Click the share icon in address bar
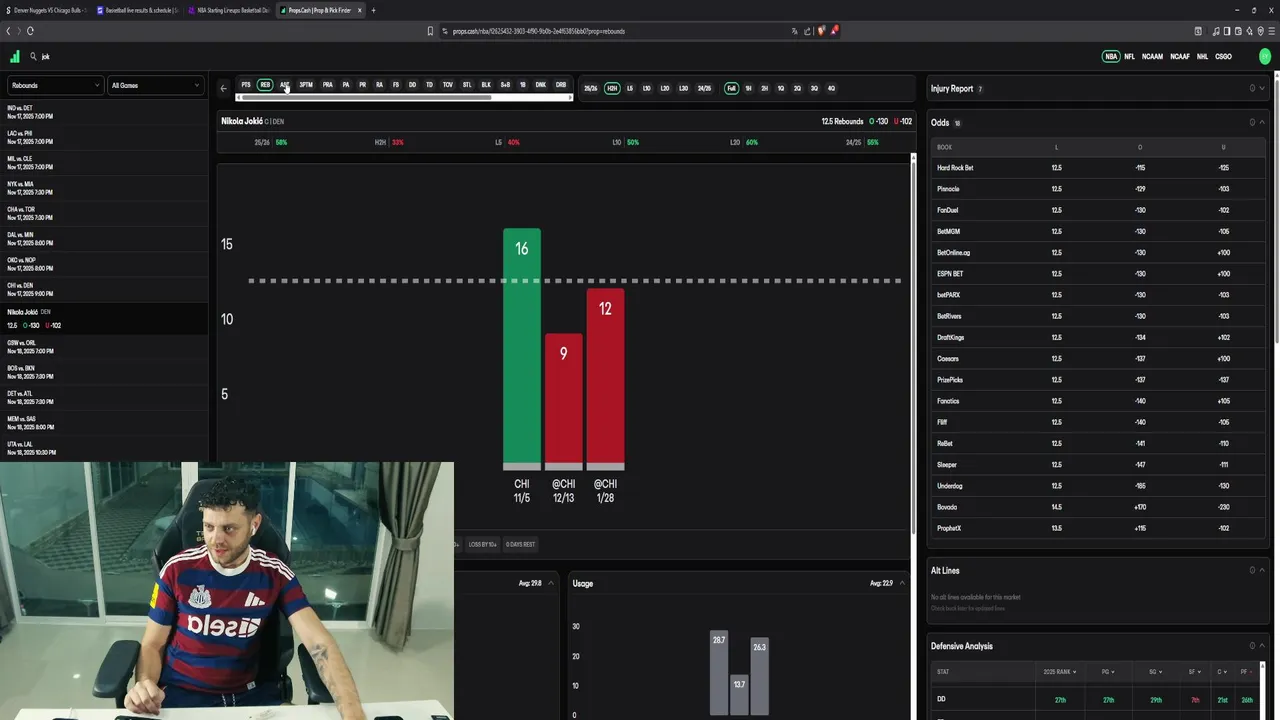Viewport: 1280px width, 720px height. [x=807, y=31]
